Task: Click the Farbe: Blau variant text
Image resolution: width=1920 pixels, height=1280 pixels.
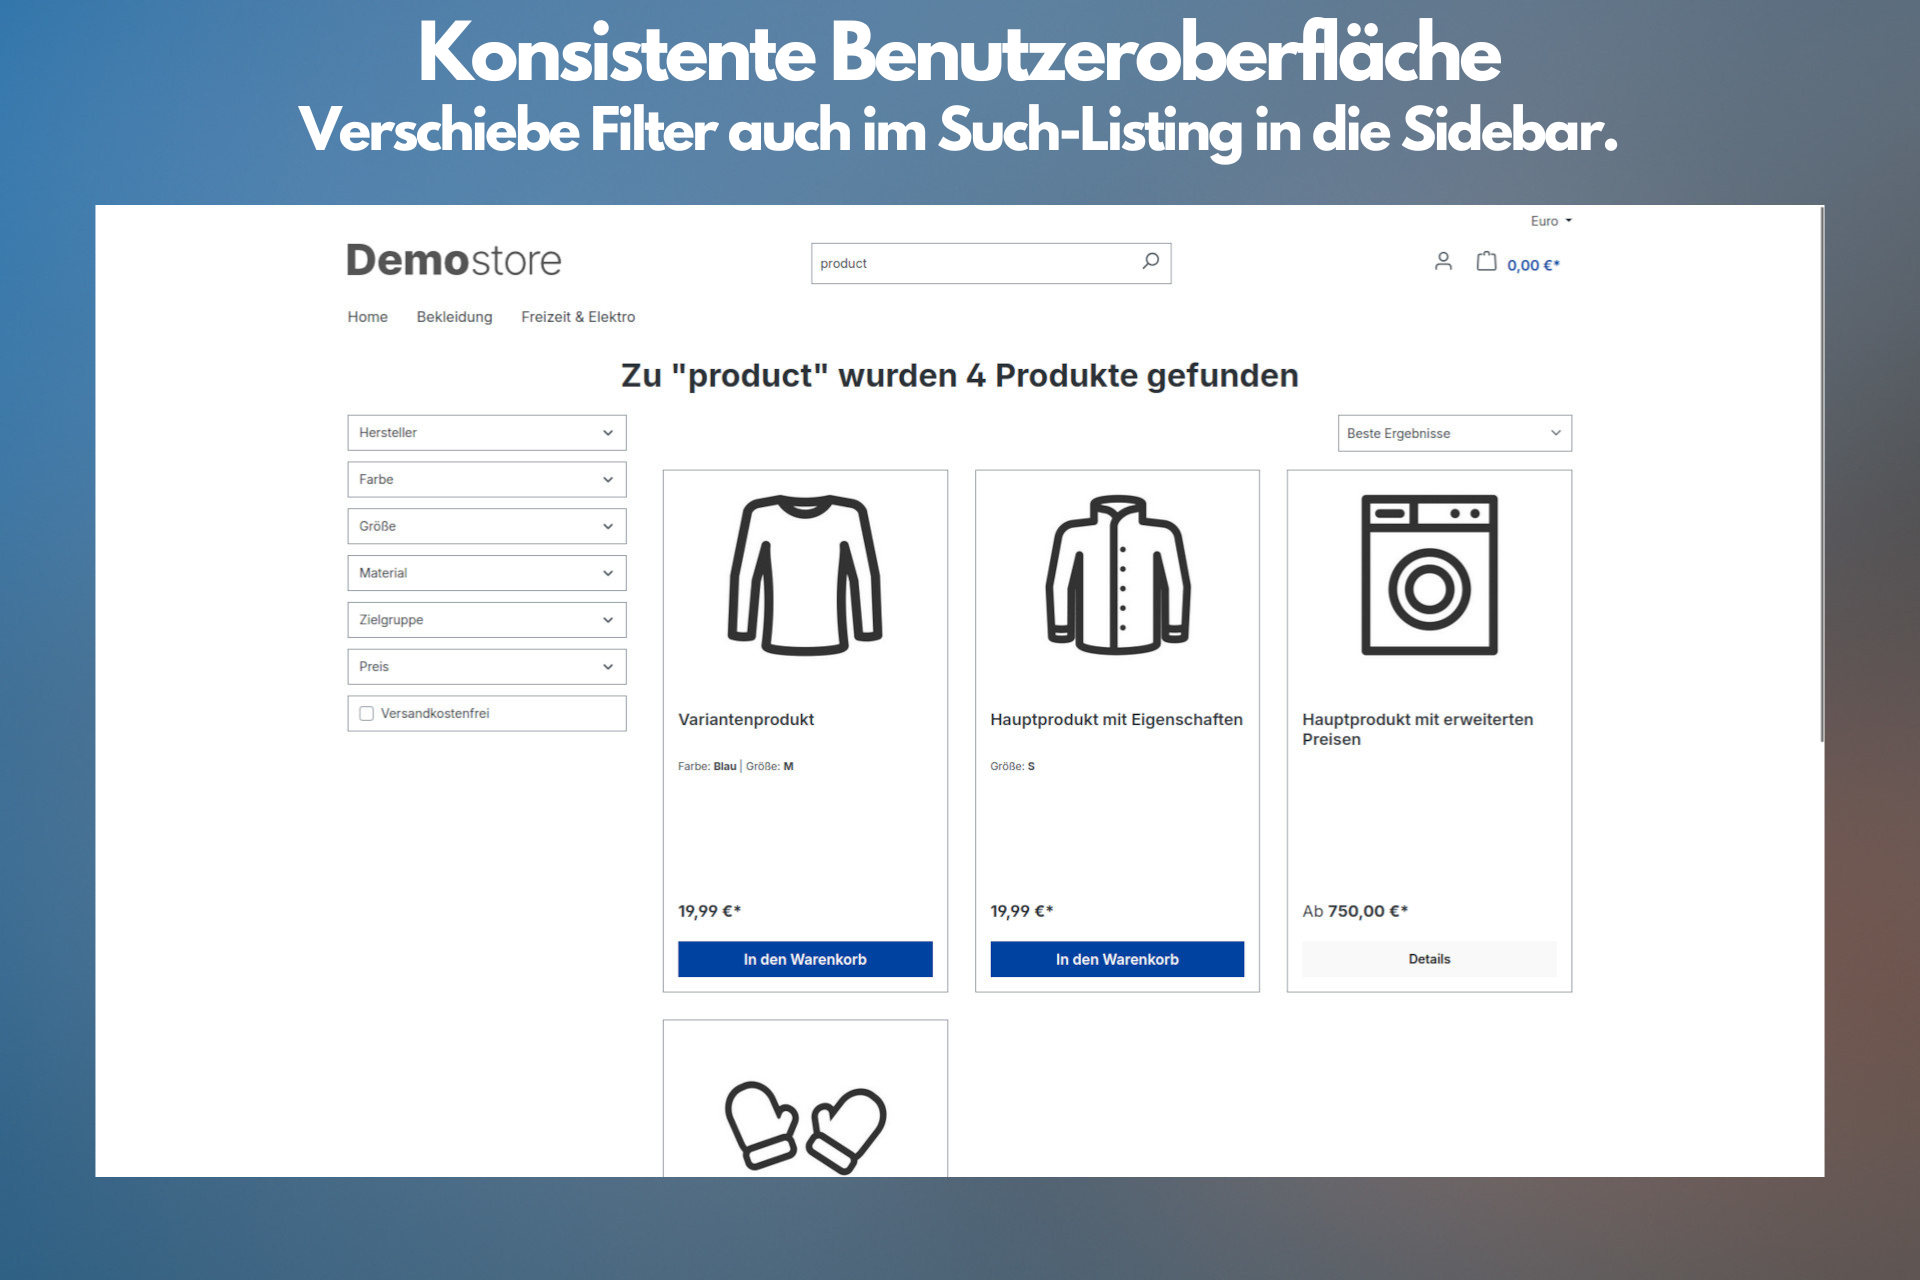Action: pyautogui.click(x=707, y=766)
